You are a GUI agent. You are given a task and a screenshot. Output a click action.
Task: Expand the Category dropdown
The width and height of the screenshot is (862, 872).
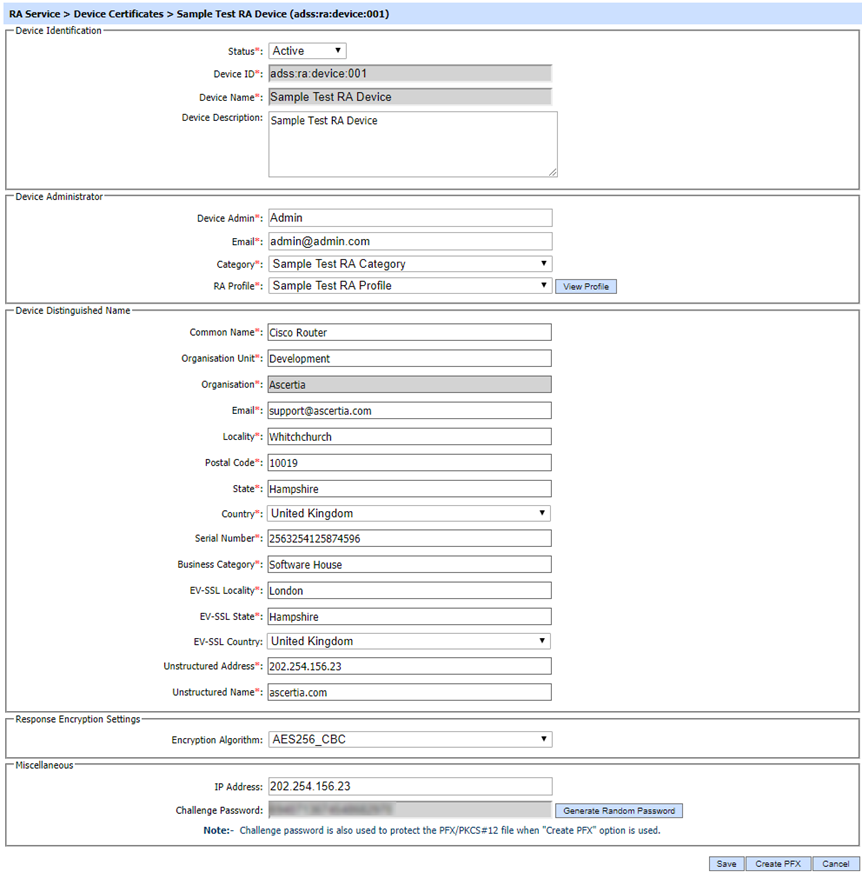click(x=410, y=264)
